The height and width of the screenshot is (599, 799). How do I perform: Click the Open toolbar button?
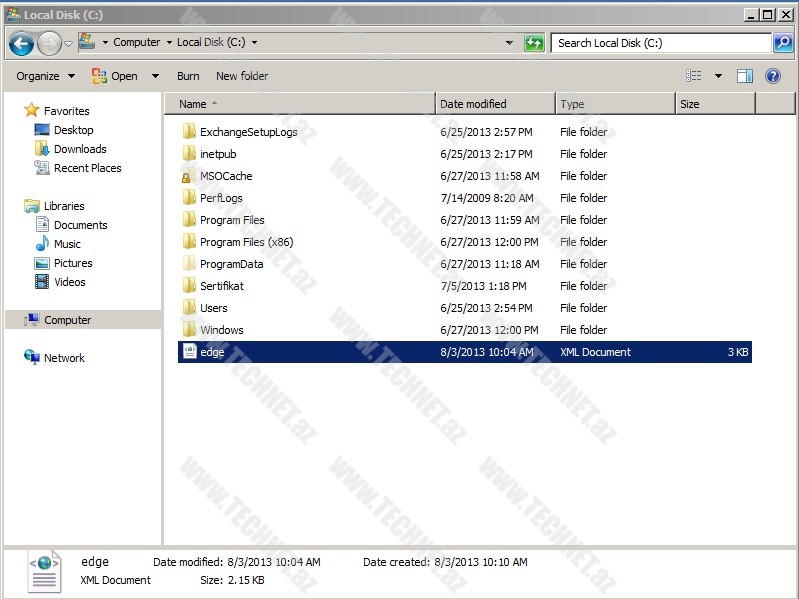[115, 76]
